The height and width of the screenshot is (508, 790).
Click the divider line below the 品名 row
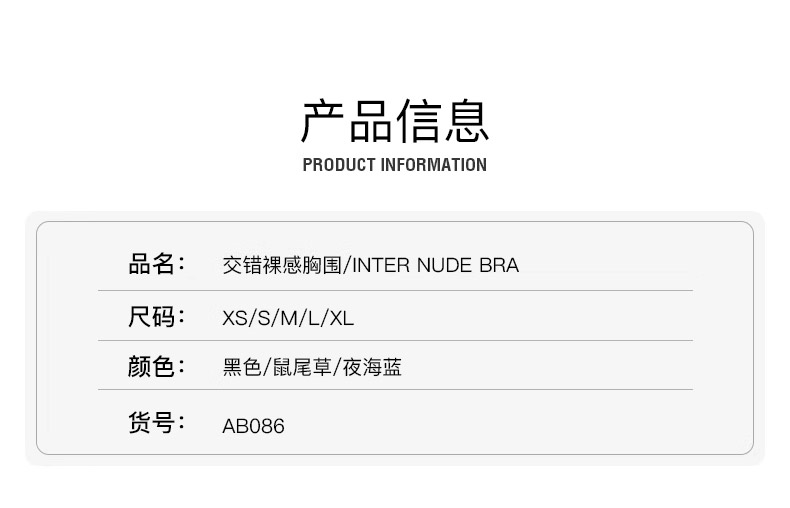[x=395, y=291]
